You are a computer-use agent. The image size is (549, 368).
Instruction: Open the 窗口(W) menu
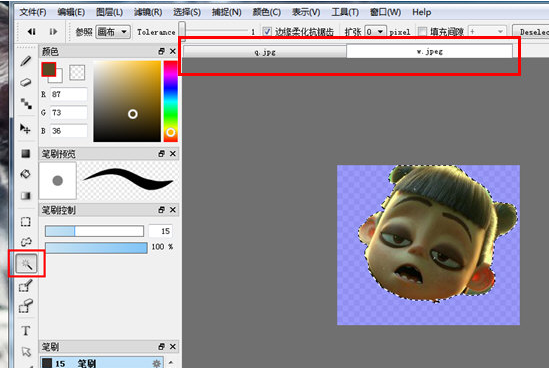click(x=385, y=12)
